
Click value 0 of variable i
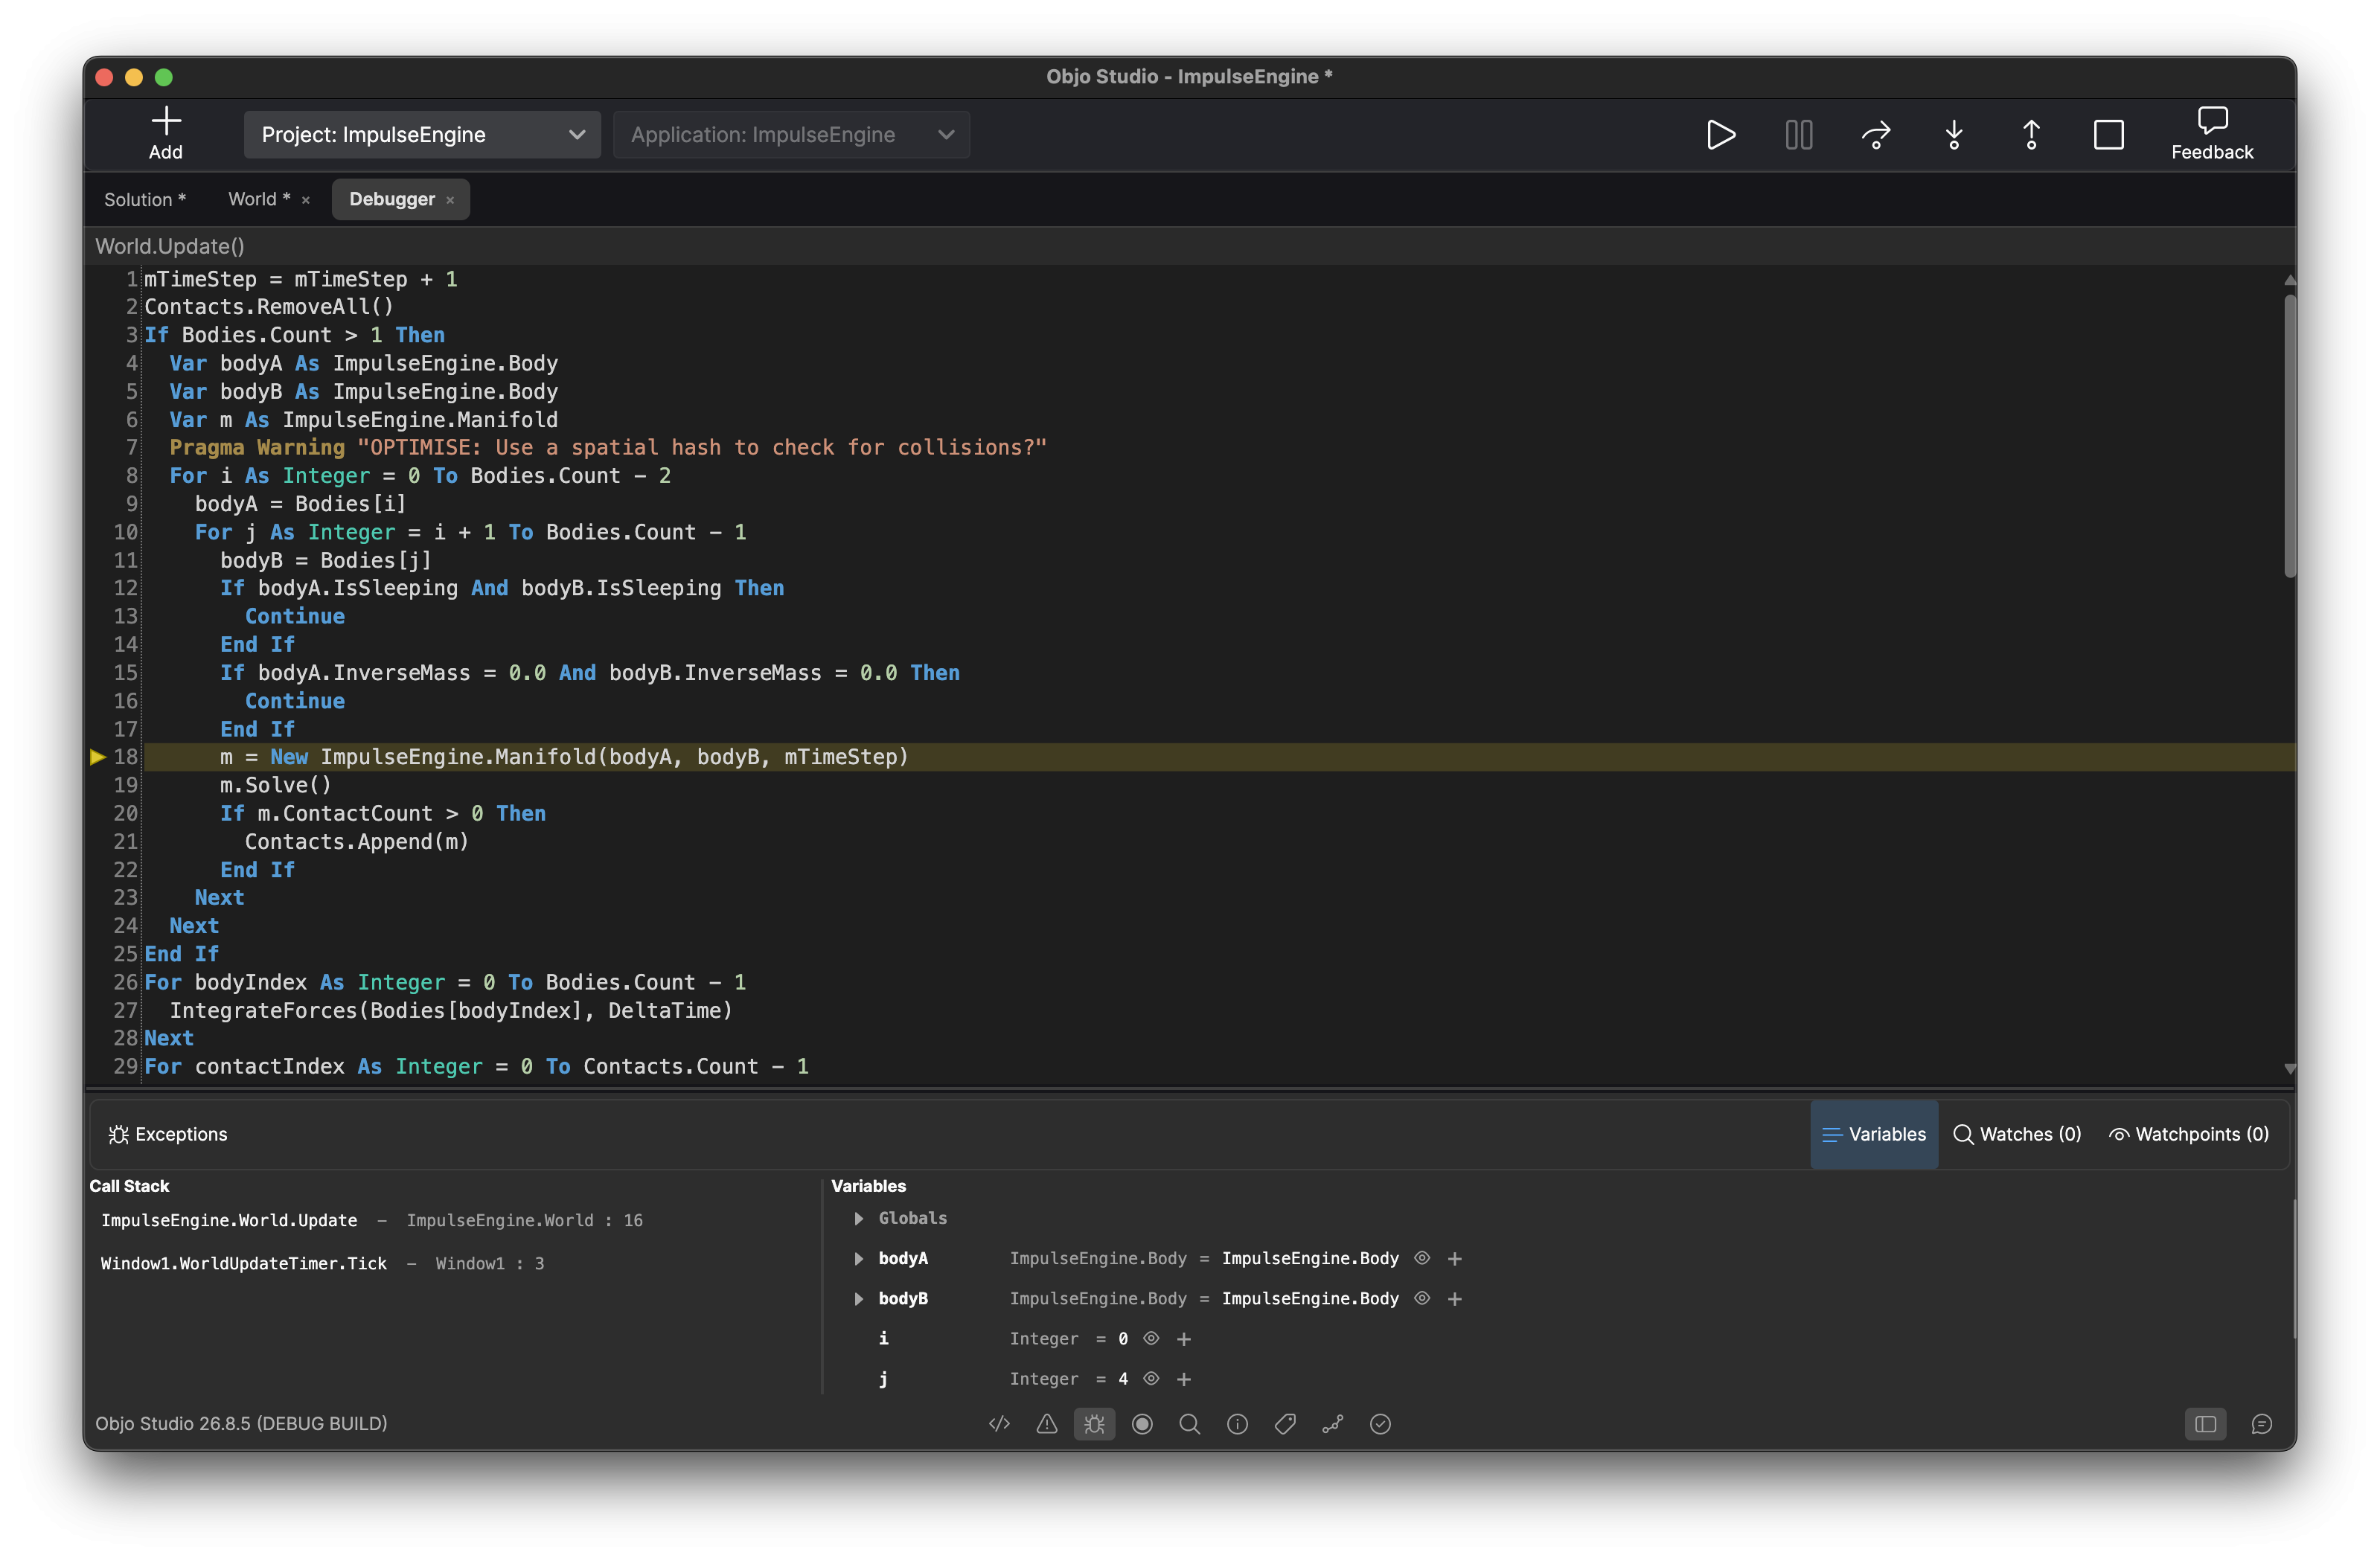click(1122, 1338)
